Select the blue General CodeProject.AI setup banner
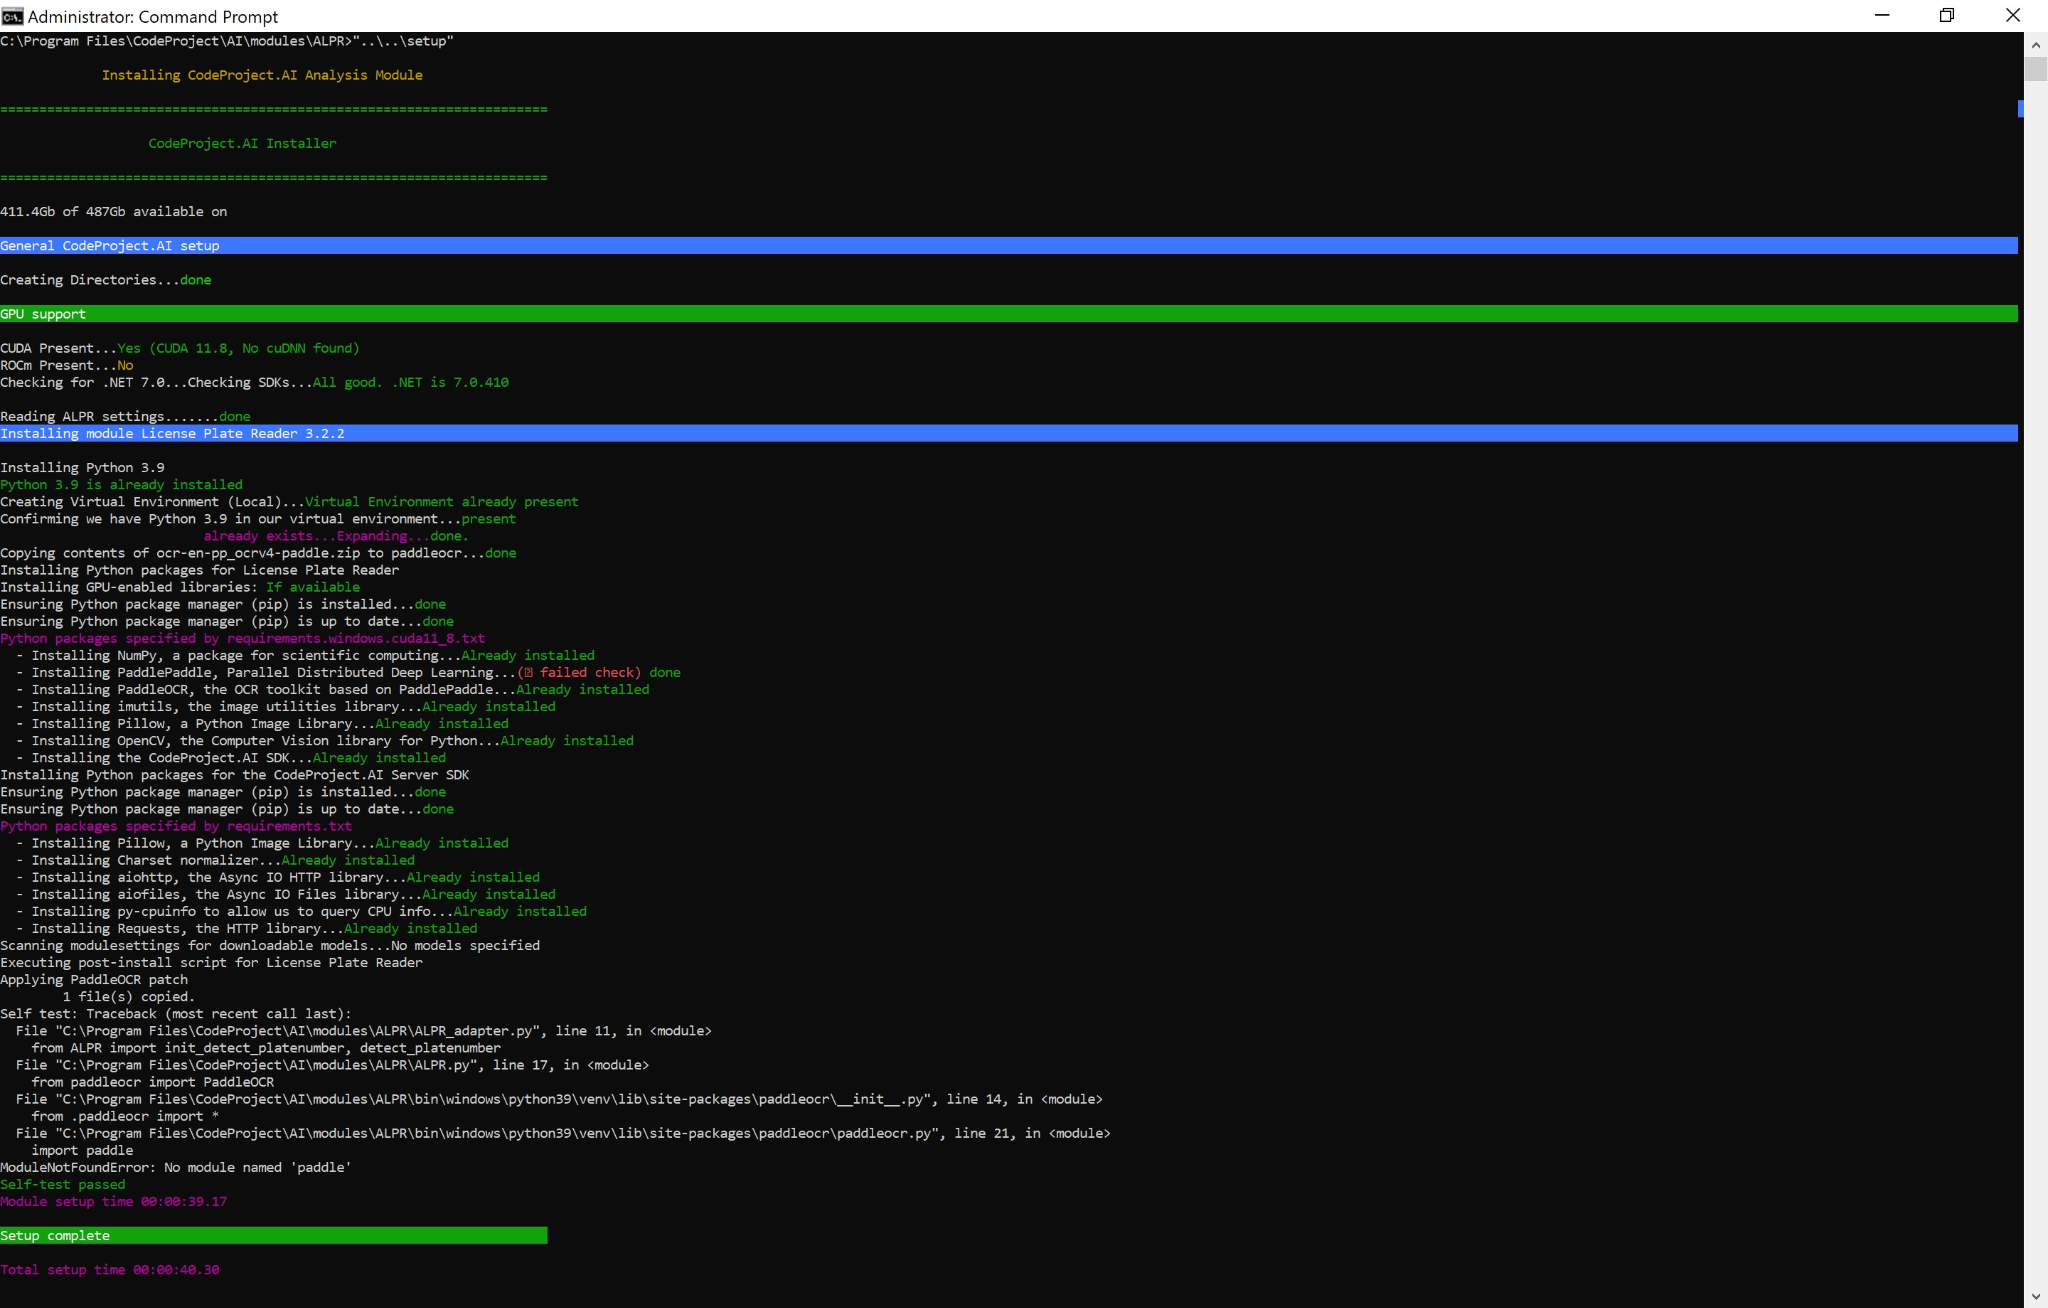Screen dimensions: 2048x1308 [110, 245]
